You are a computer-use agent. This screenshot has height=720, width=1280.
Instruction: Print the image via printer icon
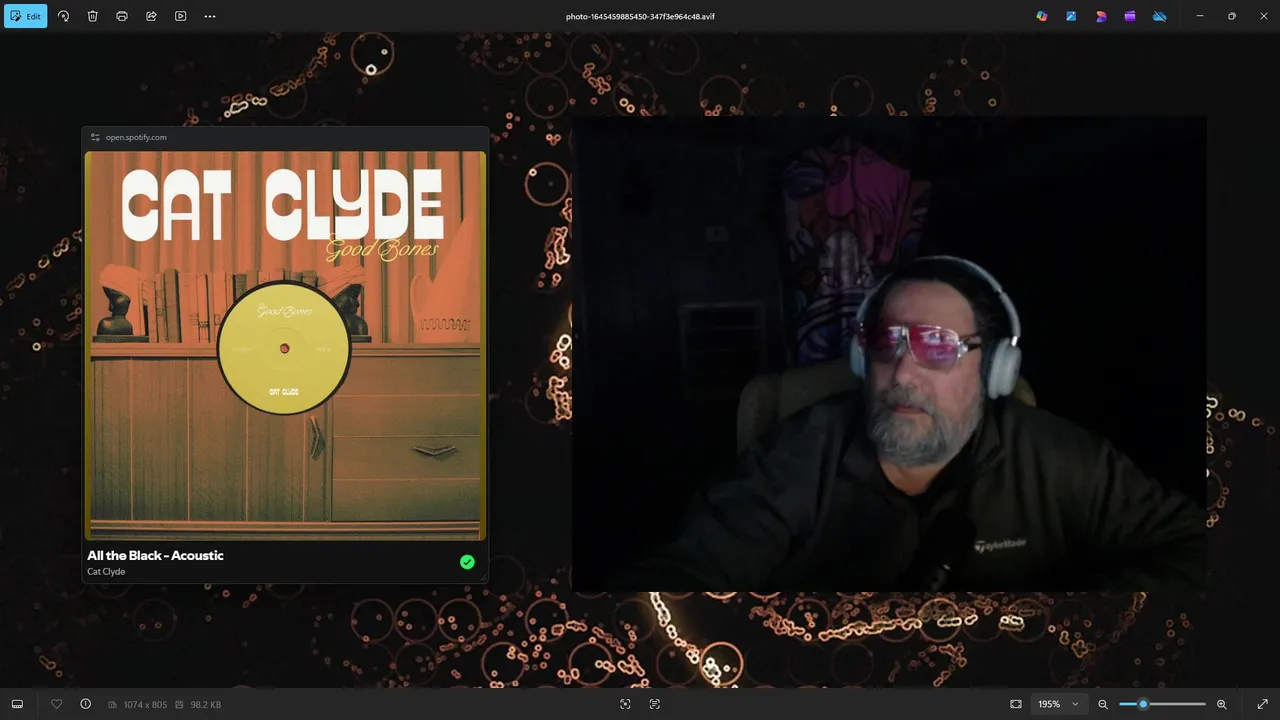pos(122,16)
